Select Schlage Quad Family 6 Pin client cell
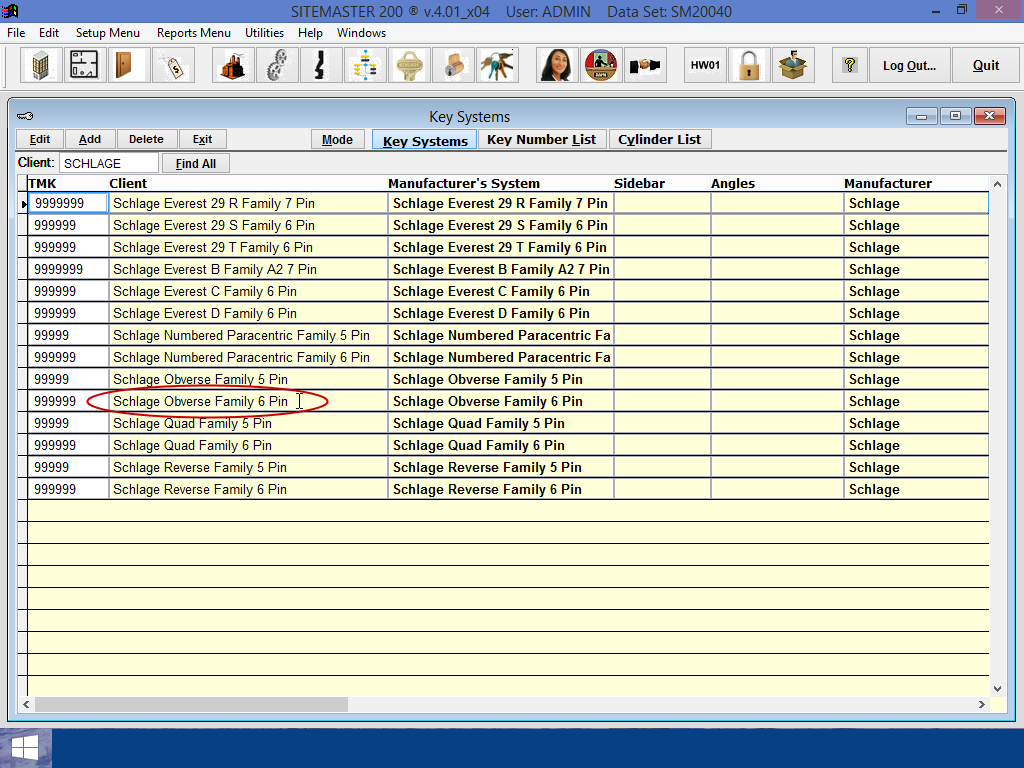This screenshot has height=768, width=1024. click(248, 445)
